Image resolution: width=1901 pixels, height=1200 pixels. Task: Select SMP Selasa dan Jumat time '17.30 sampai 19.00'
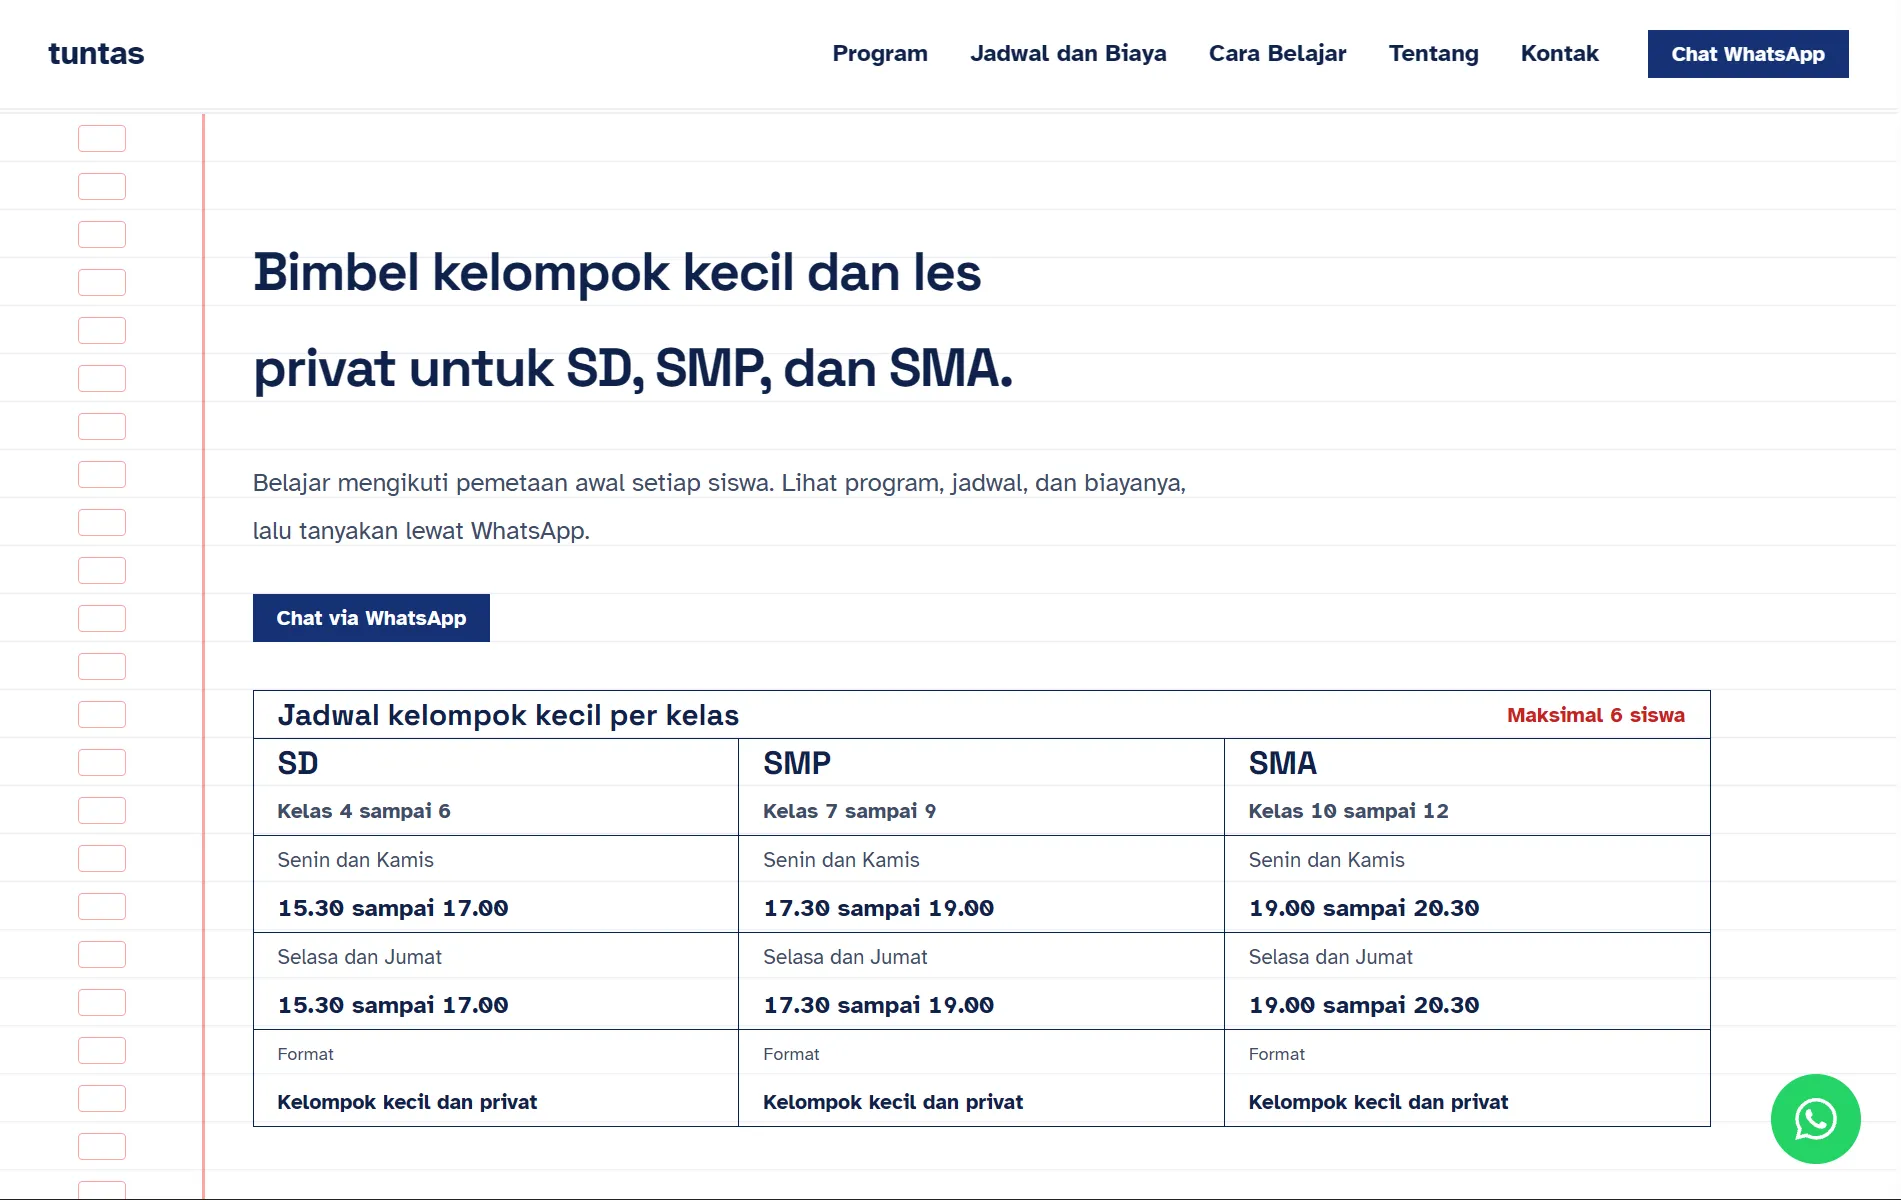click(x=879, y=1005)
